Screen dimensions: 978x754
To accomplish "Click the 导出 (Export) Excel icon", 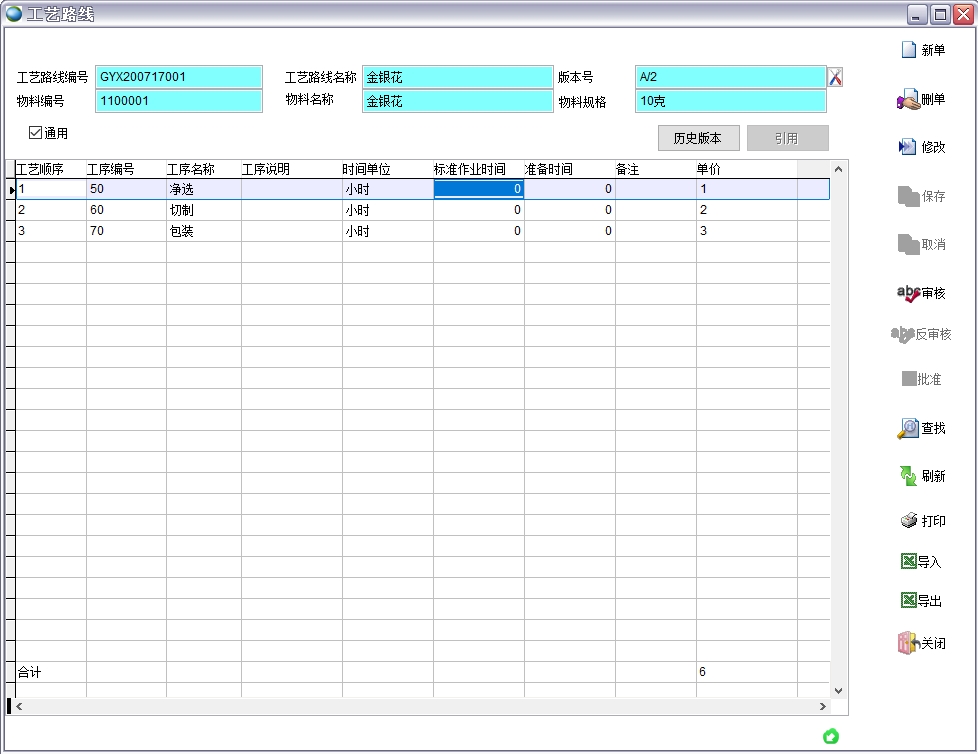I will pos(908,601).
